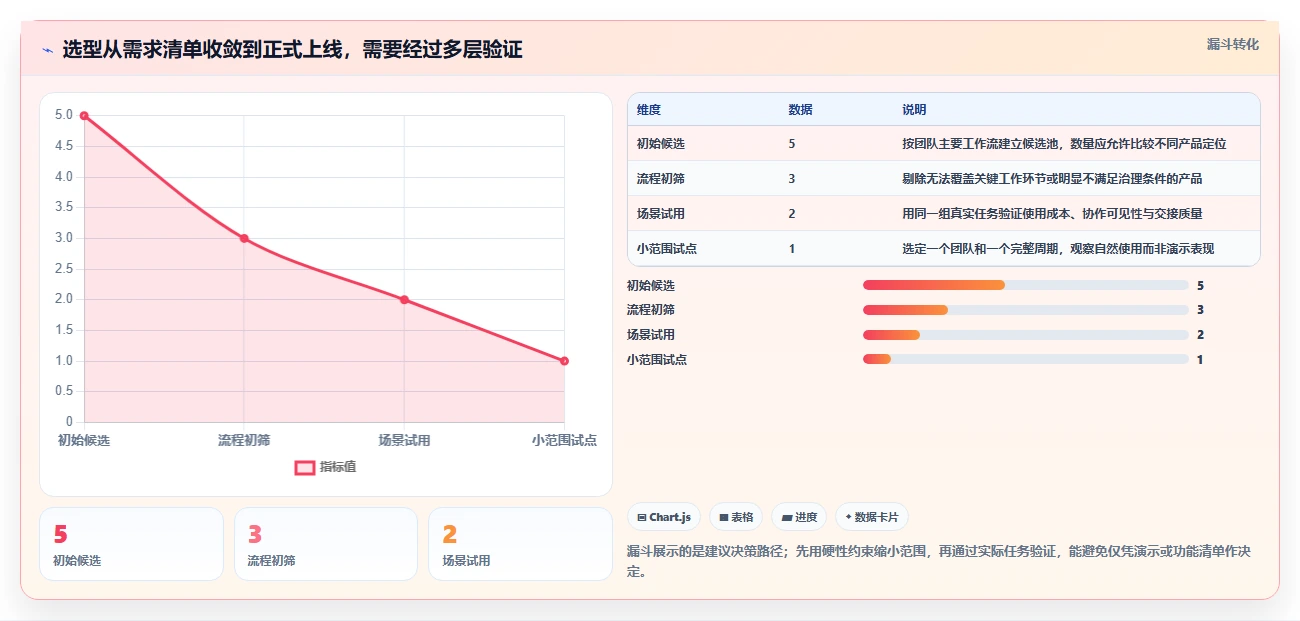Click the 初始候选 x-axis label on the chart
Viewport: 1300px width, 621px height.
click(x=84, y=440)
